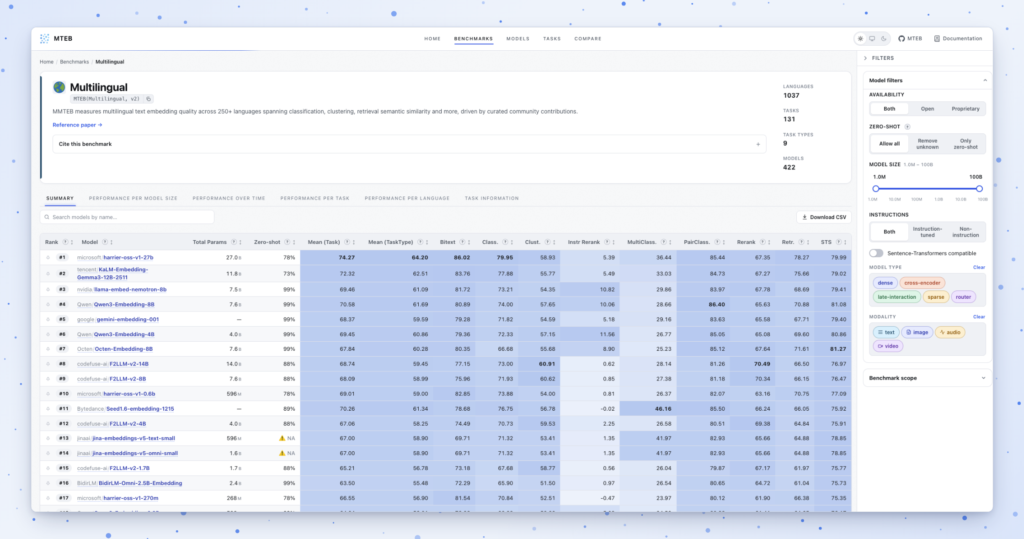Click the Search models by name field
Image resolution: width=1024 pixels, height=539 pixels.
(127, 217)
